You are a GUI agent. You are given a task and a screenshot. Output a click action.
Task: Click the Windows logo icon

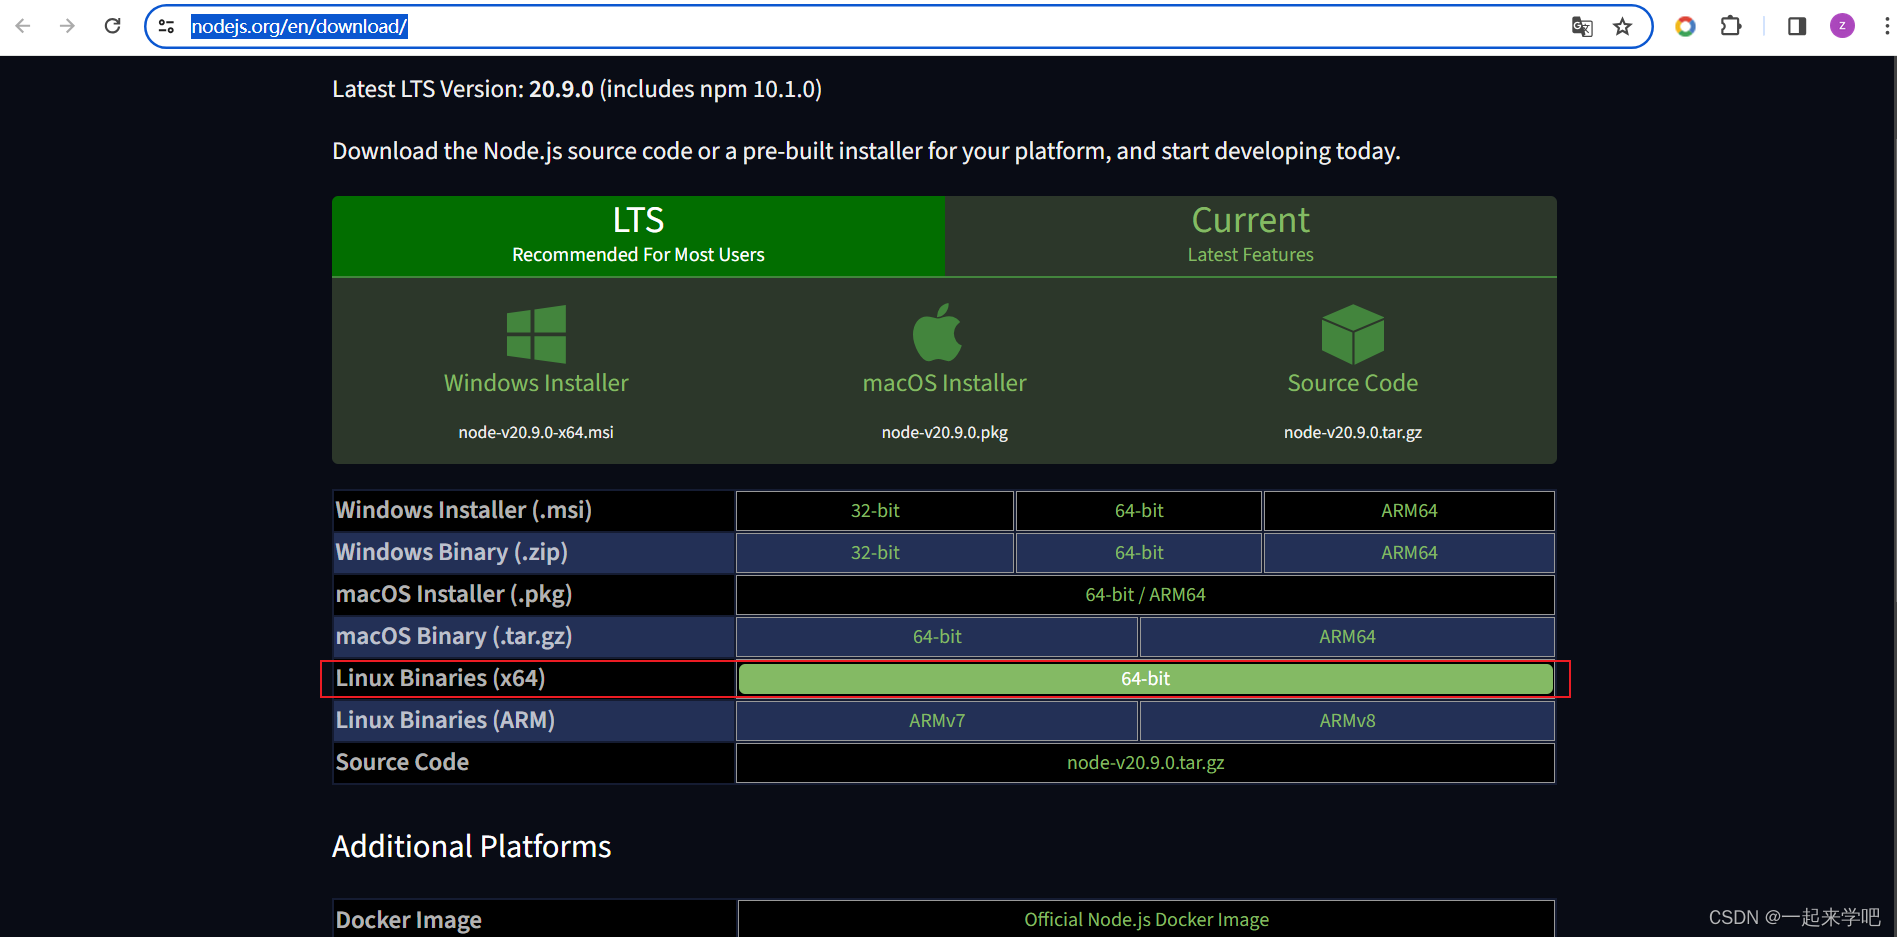point(536,334)
